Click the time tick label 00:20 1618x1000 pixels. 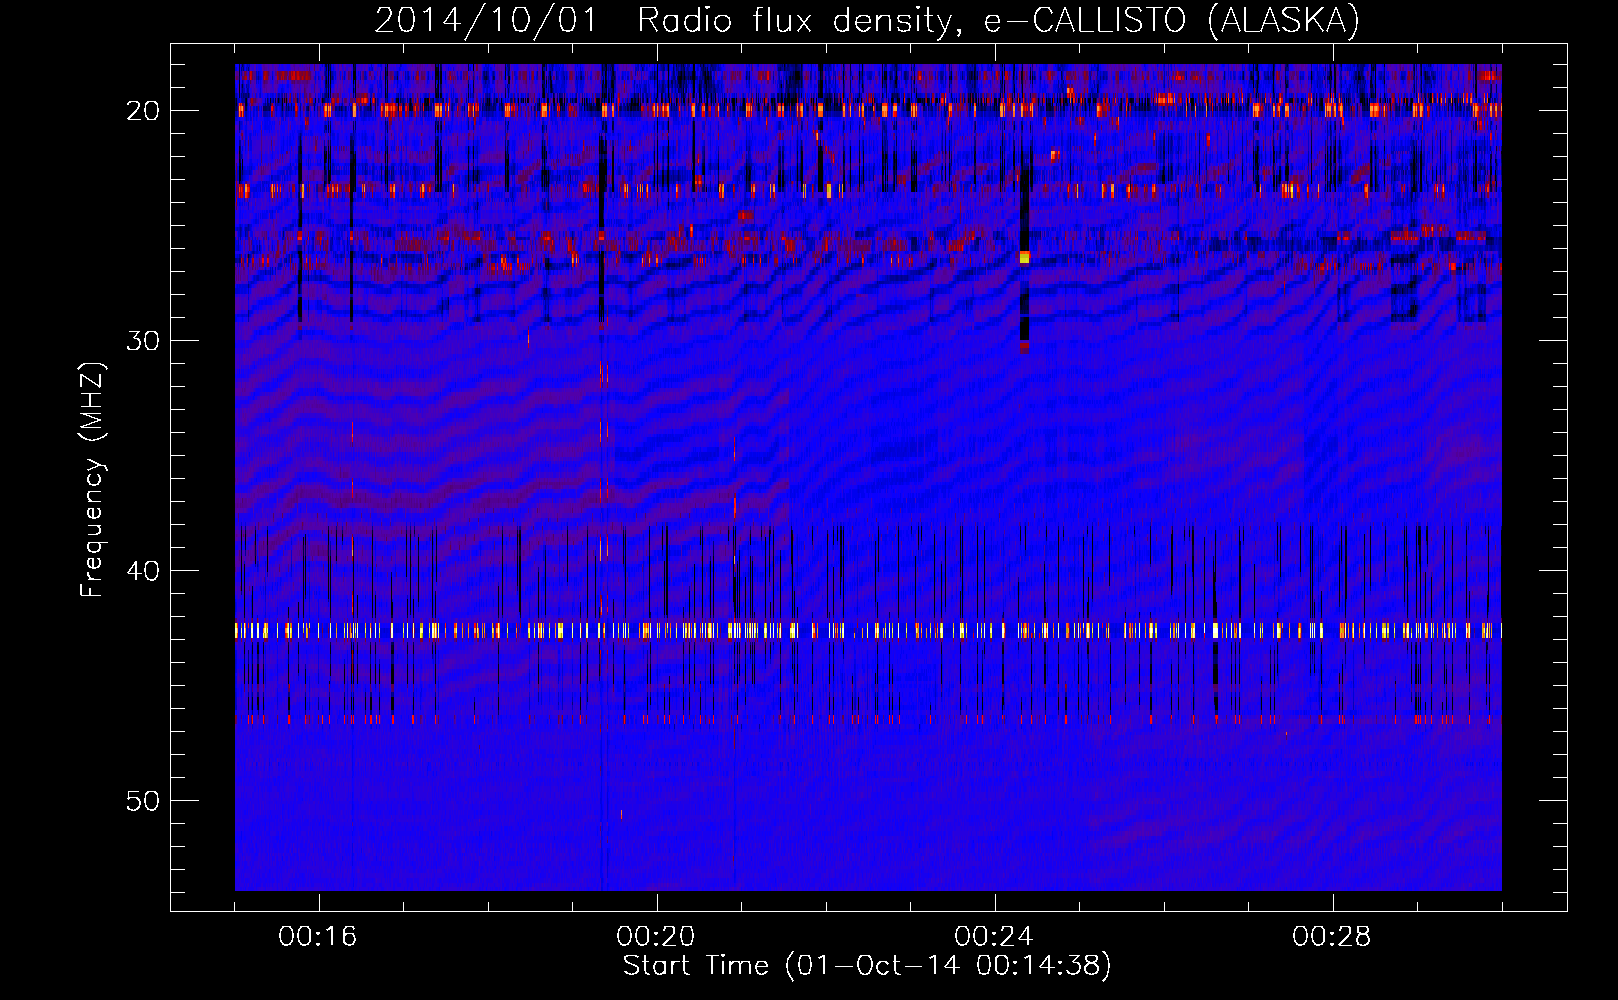point(656,937)
